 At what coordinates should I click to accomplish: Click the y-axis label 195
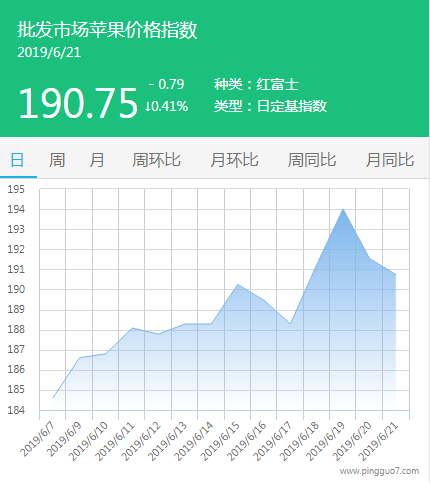(16, 189)
